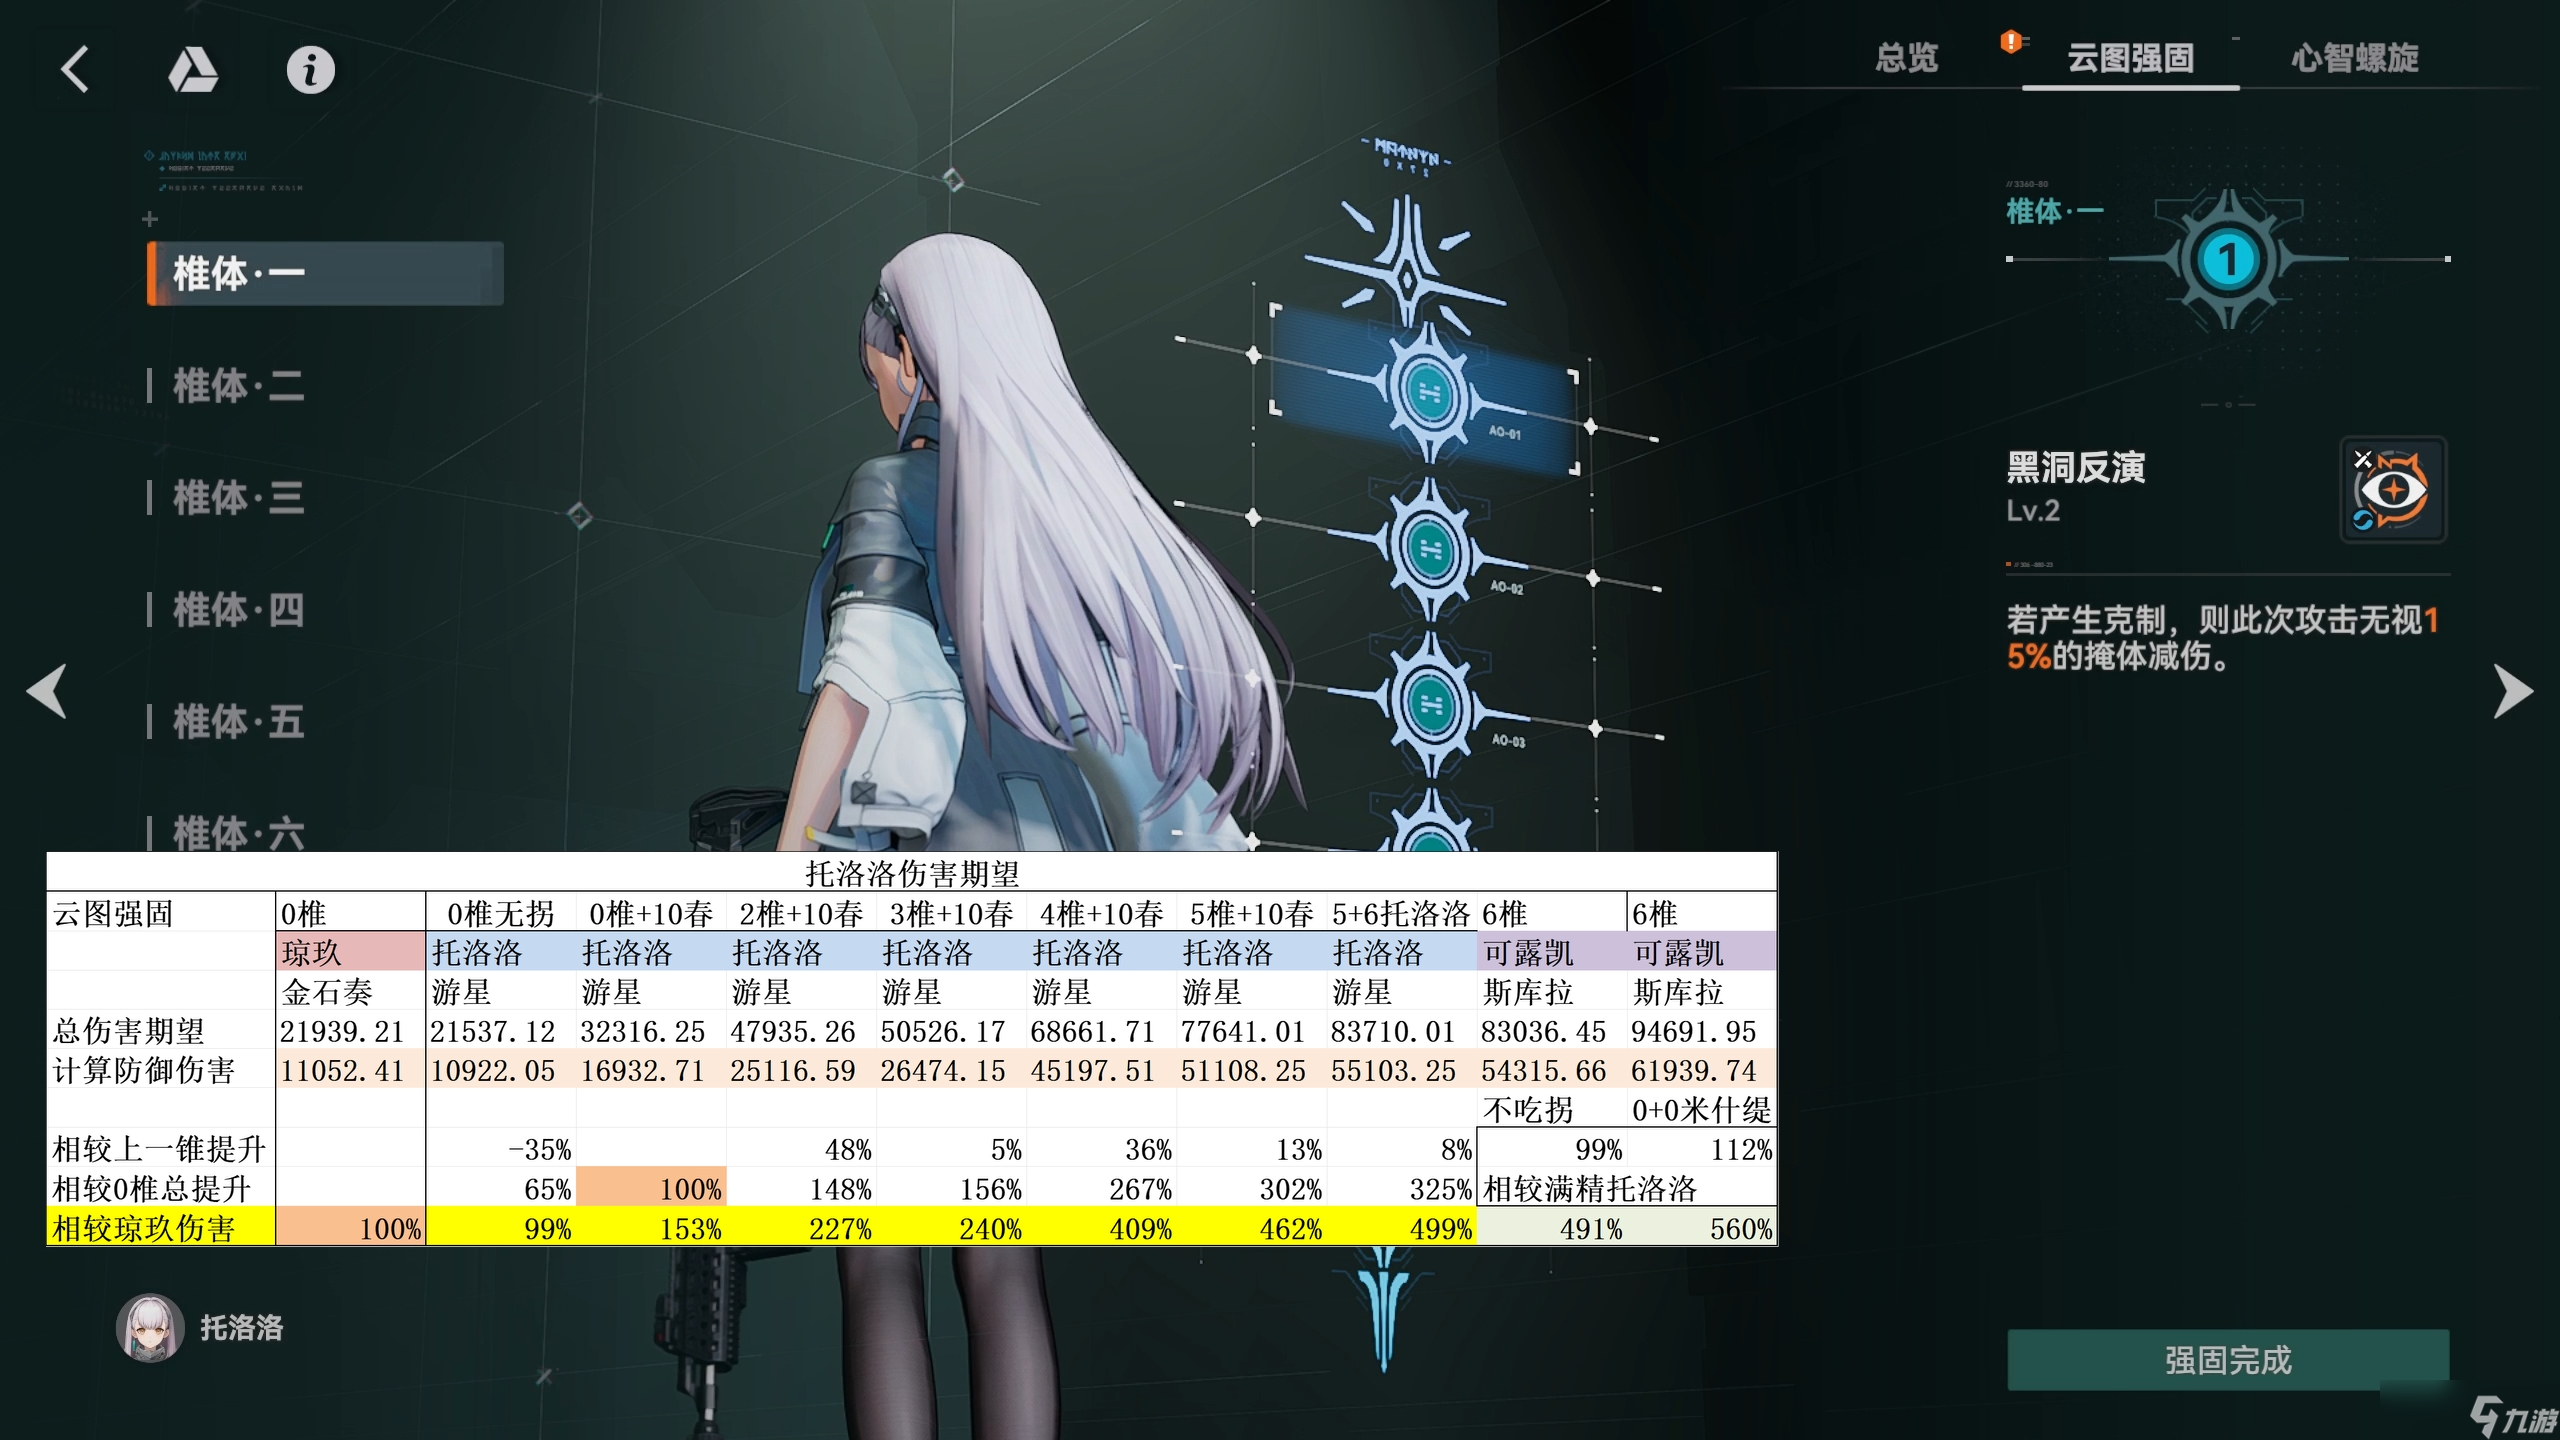This screenshot has height=1440, width=2560.
Task: Click the 托洛洛伤害期望 table title
Action: click(912, 873)
